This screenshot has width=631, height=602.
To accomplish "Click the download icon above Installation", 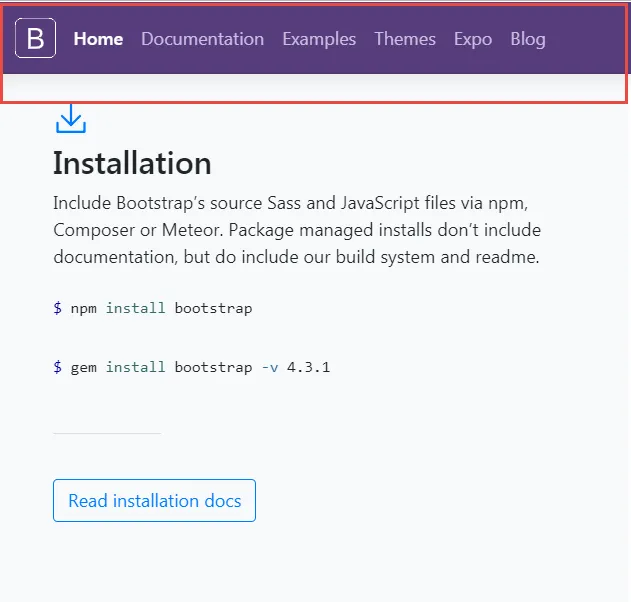I will [x=71, y=119].
